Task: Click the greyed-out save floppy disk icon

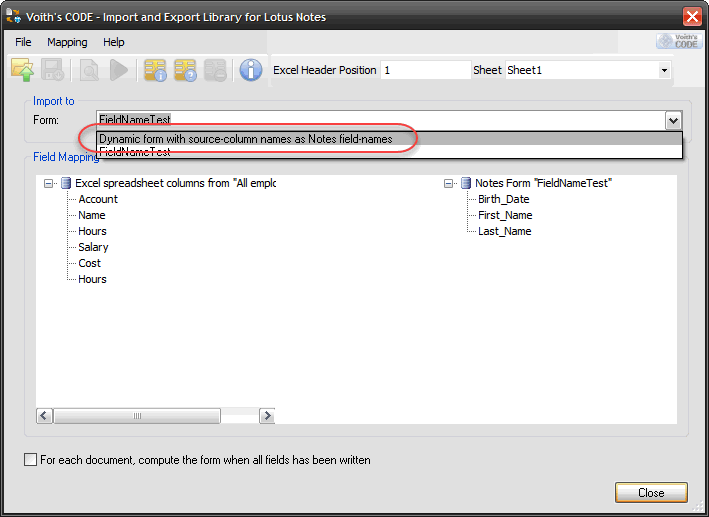Action: pos(52,70)
